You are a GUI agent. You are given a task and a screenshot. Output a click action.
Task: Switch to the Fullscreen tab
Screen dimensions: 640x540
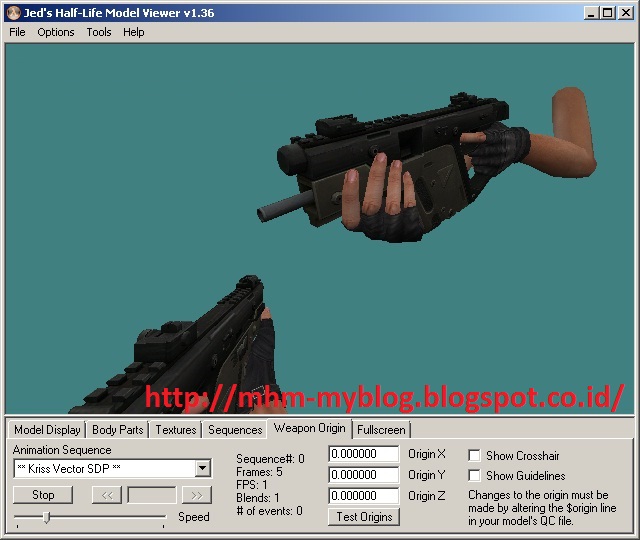pos(381,430)
